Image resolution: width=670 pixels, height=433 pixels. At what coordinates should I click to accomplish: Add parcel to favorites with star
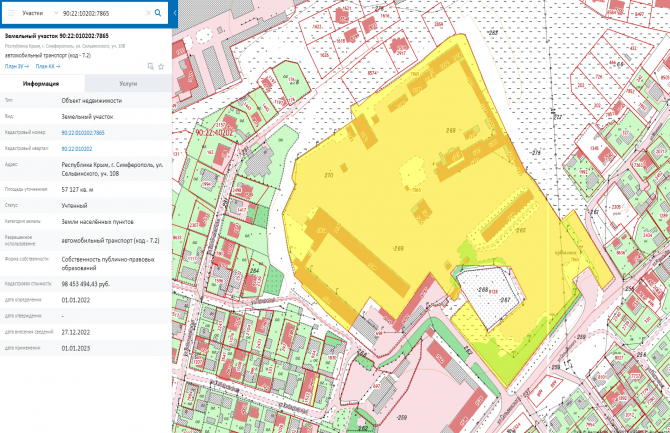coord(161,66)
